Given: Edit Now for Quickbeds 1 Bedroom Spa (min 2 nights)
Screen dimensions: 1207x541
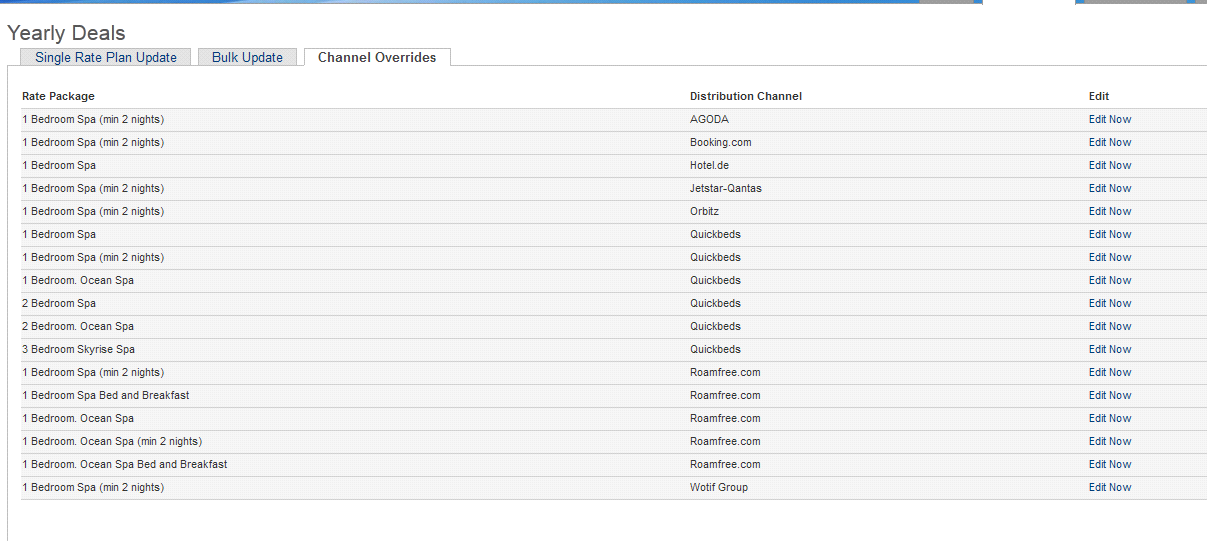Looking at the screenshot, I should (1110, 257).
